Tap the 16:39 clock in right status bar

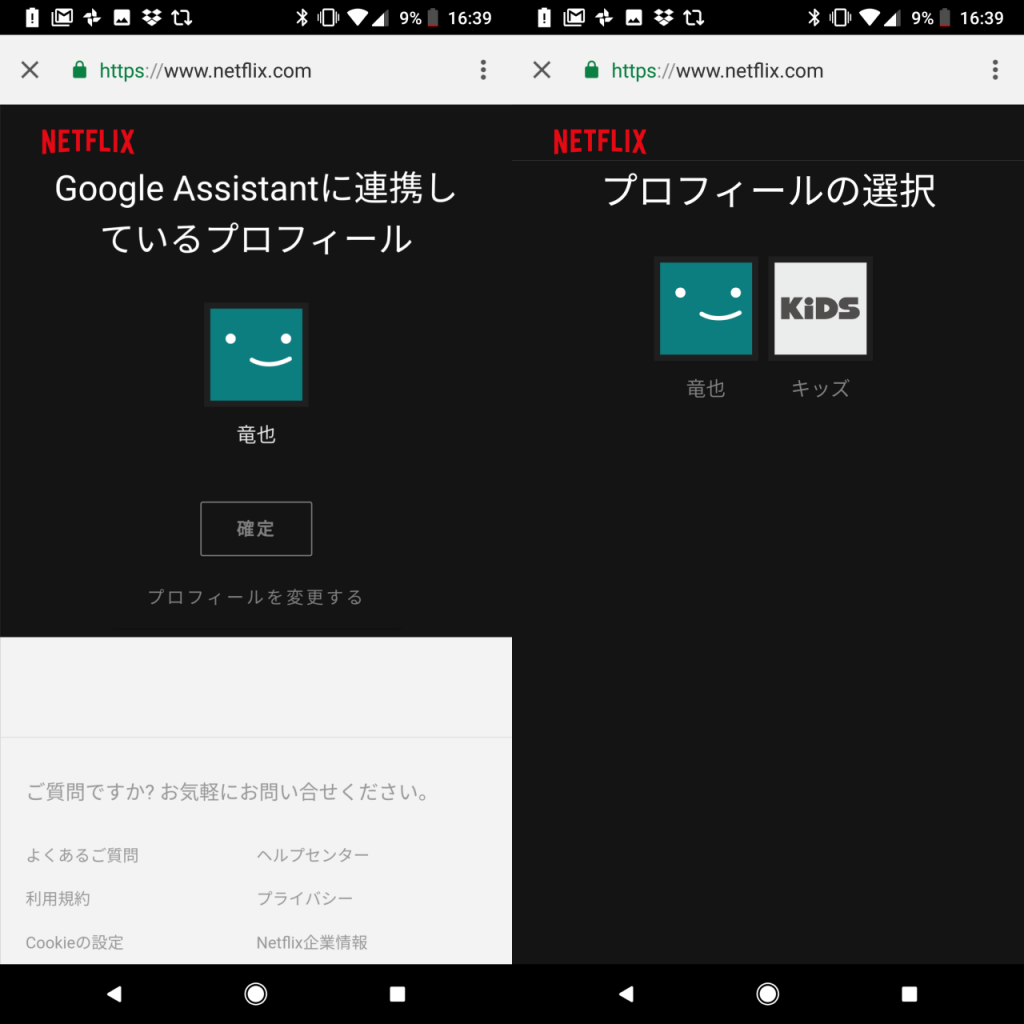point(982,18)
